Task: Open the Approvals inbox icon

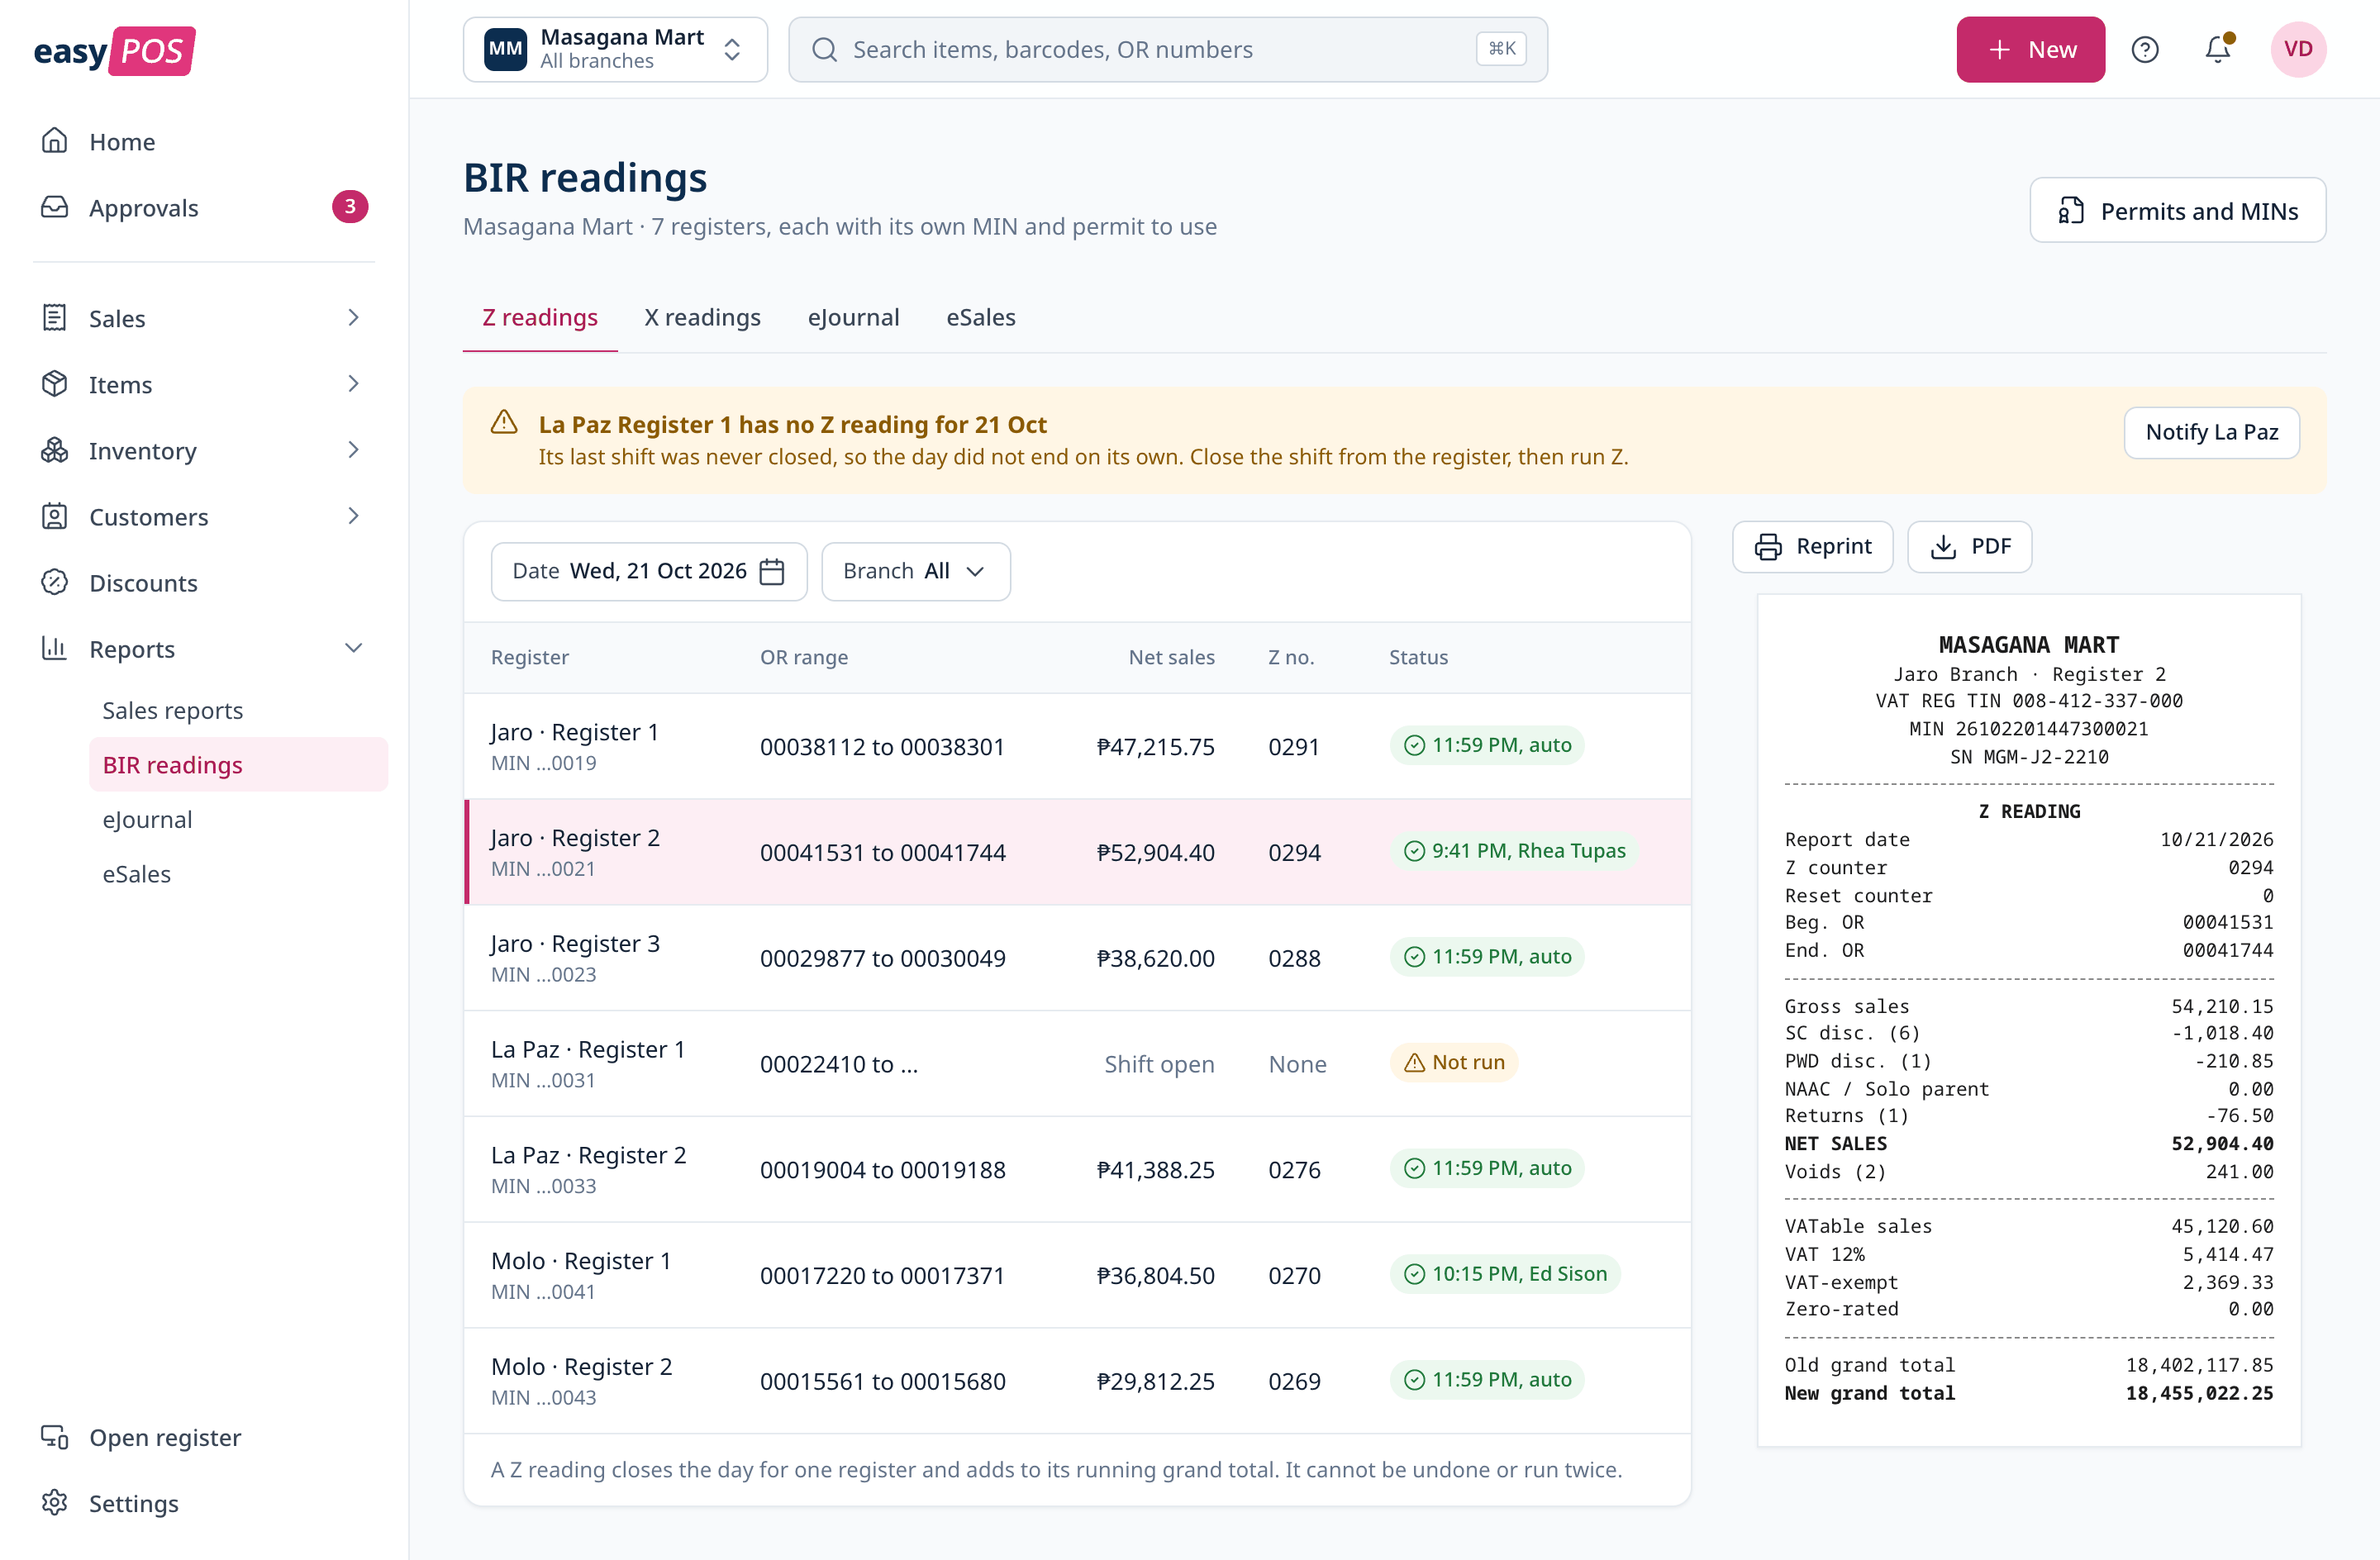Action: (x=55, y=207)
